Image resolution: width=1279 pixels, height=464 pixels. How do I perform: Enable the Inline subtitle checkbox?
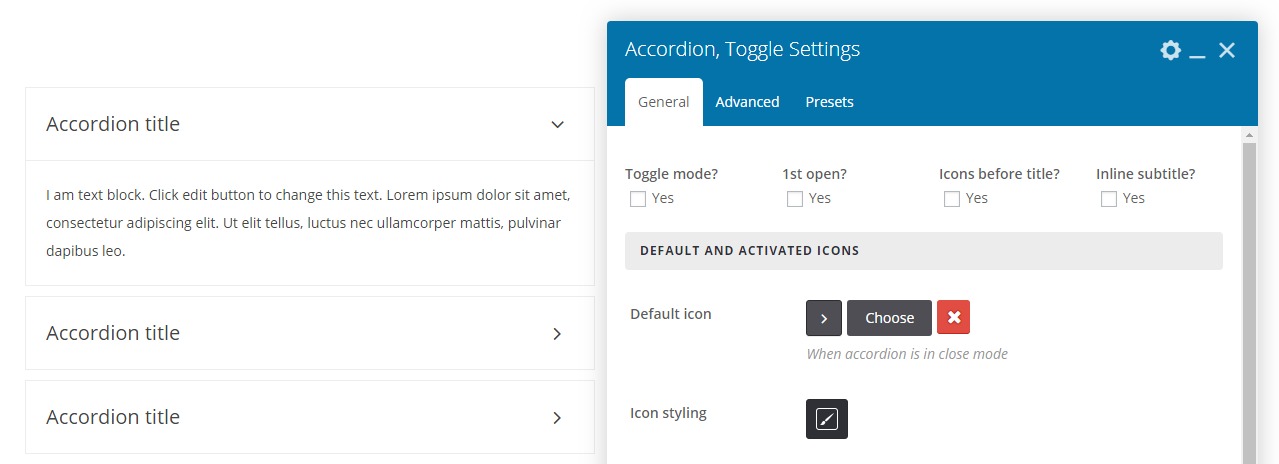[1109, 199]
